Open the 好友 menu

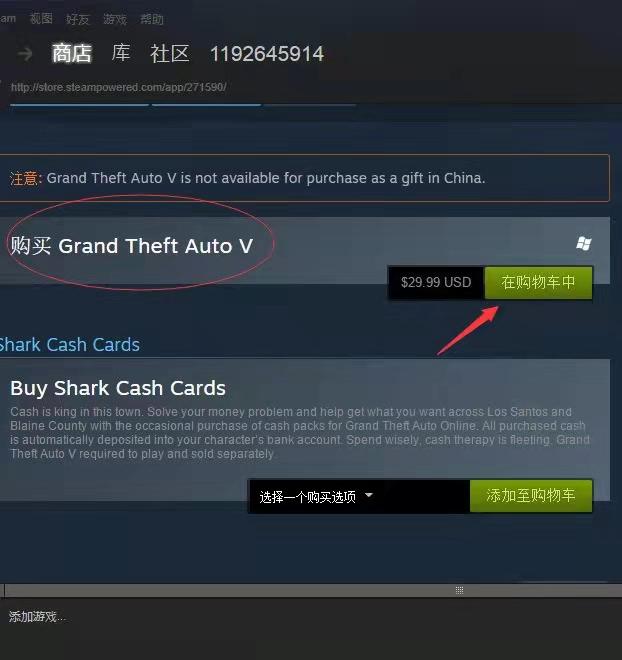coord(78,19)
